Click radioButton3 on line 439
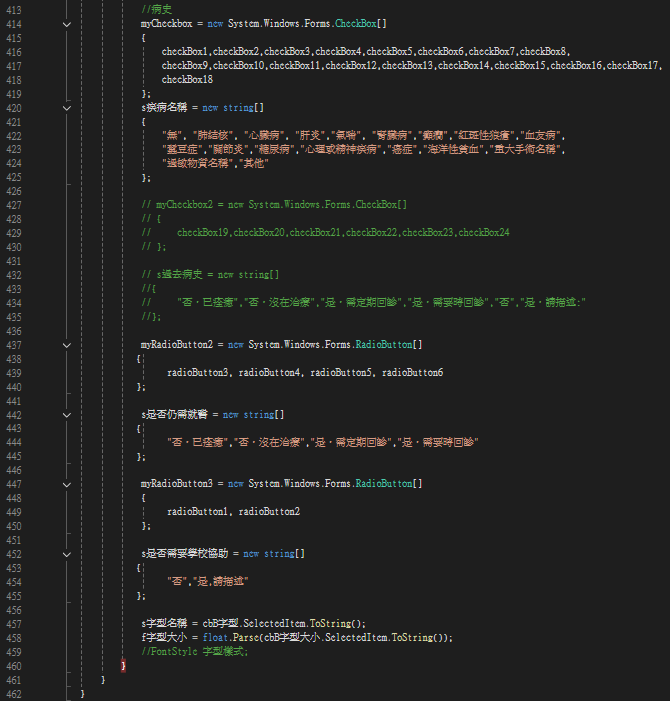This screenshot has width=670, height=701. coord(198,372)
